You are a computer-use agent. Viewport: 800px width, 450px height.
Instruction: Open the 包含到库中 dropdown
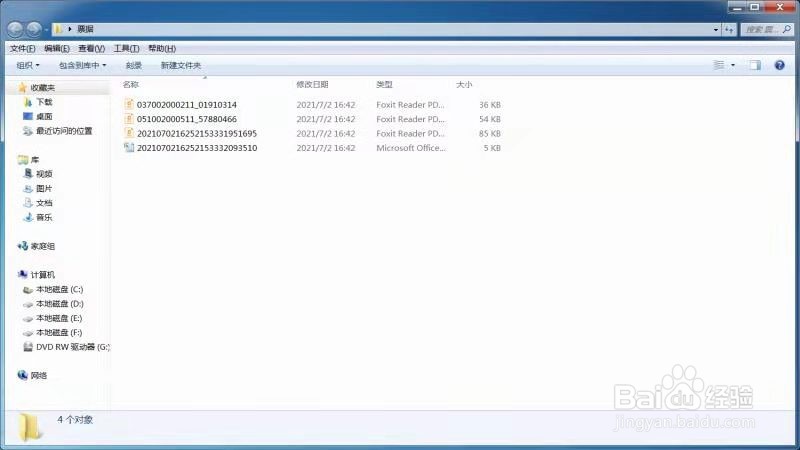pyautogui.click(x=82, y=65)
